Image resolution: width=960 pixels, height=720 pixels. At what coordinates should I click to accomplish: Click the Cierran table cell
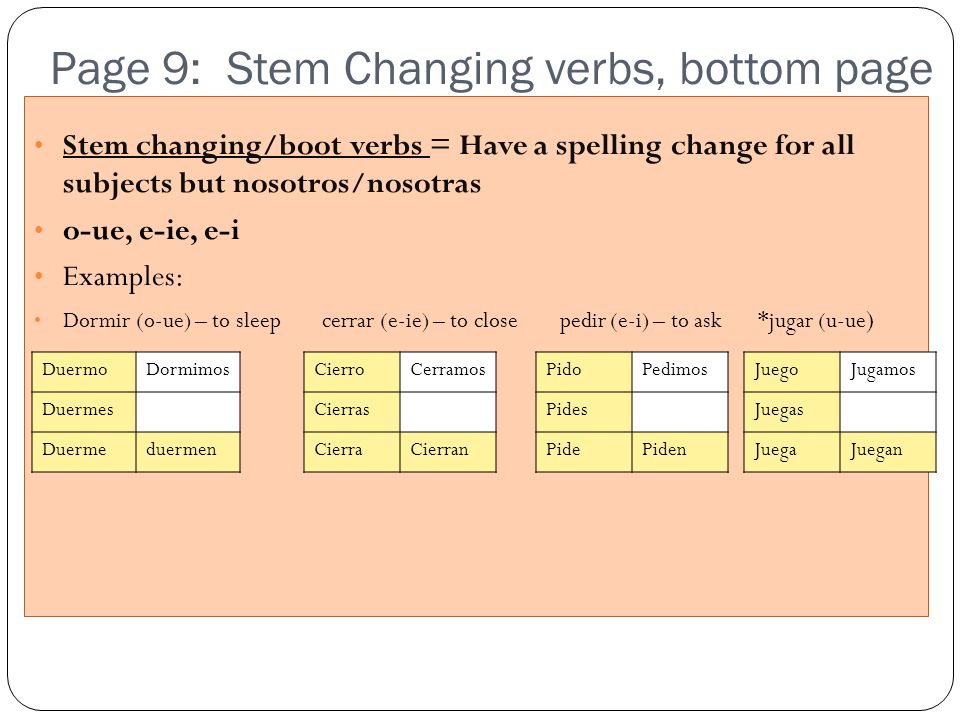tap(448, 452)
